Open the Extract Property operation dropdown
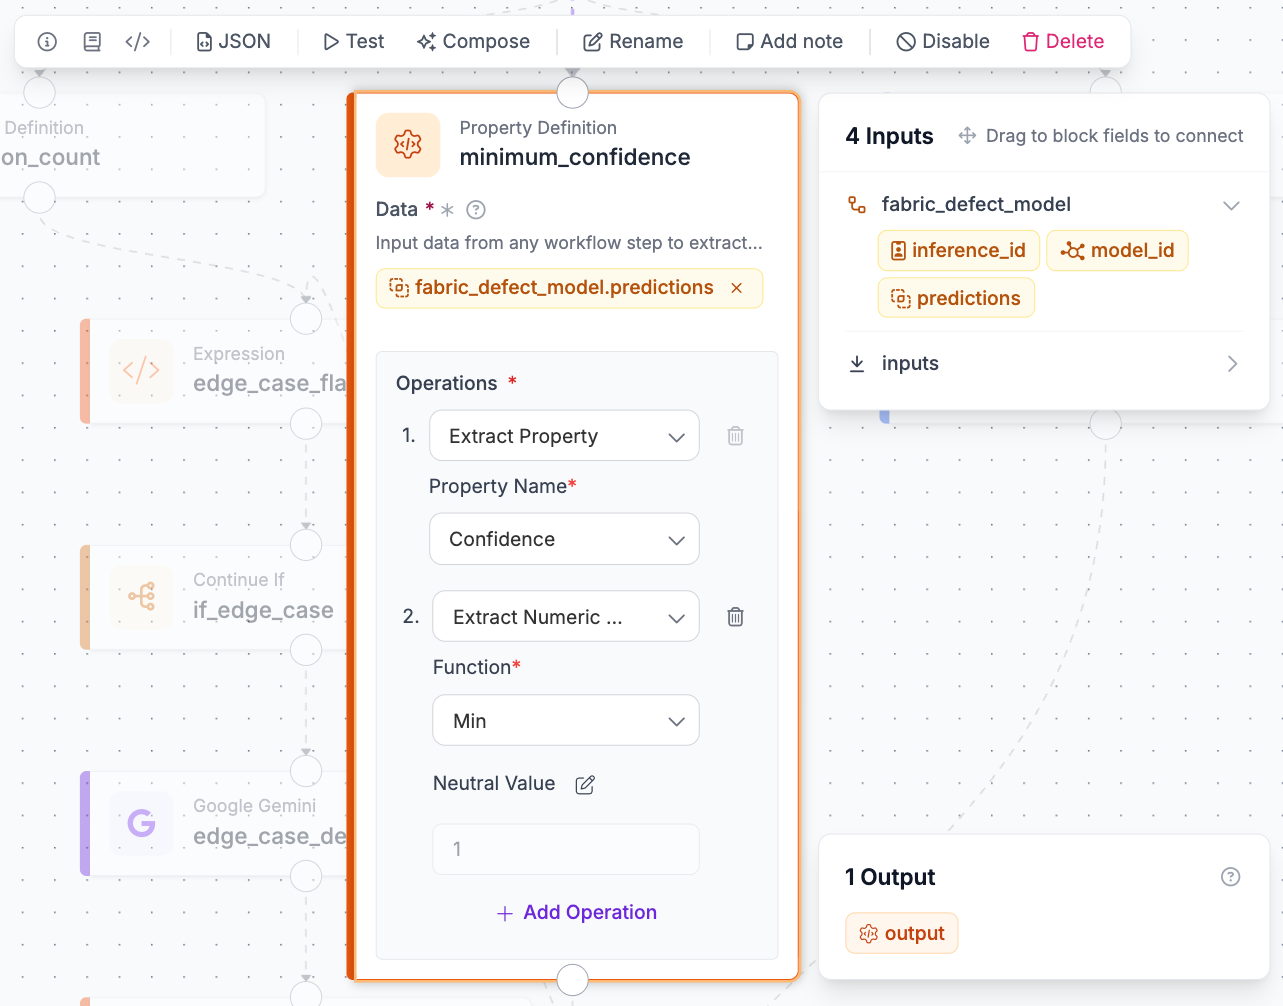 point(564,436)
